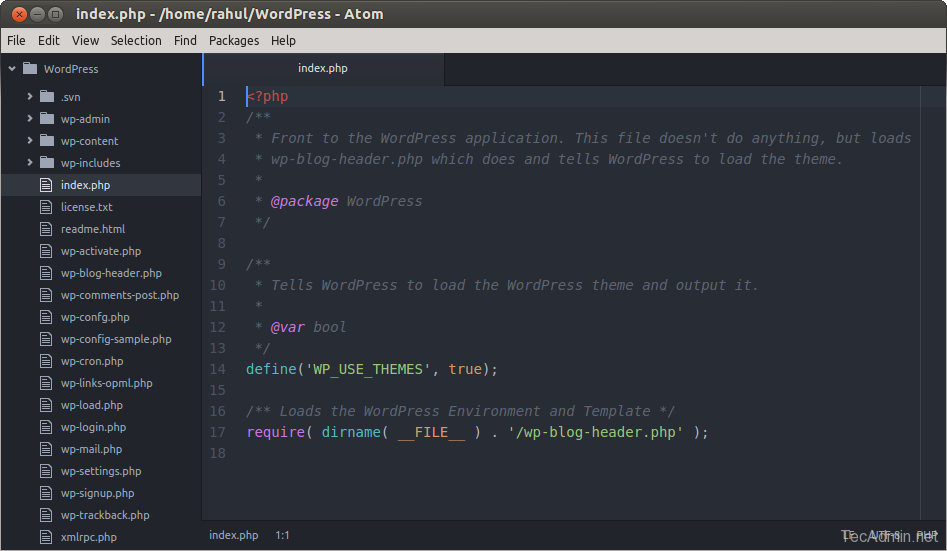Click the wp-mail.php file icon

tap(46, 449)
